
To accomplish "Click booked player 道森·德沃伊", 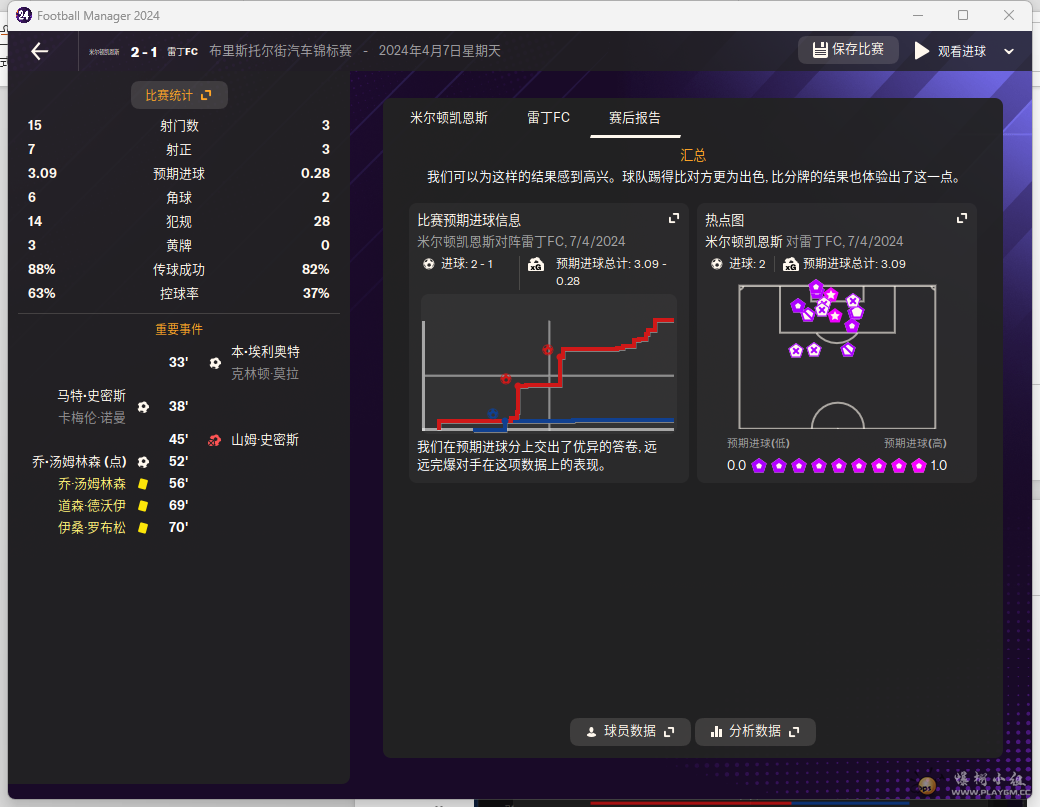I will pyautogui.click(x=92, y=506).
